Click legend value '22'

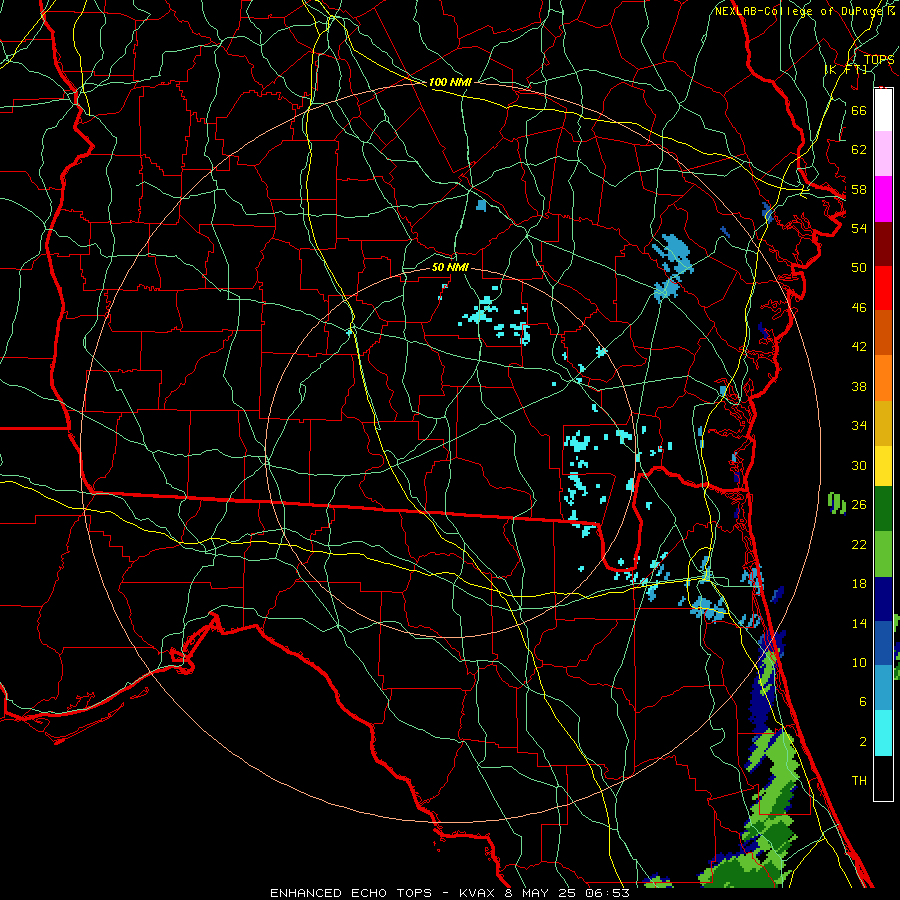tap(859, 544)
